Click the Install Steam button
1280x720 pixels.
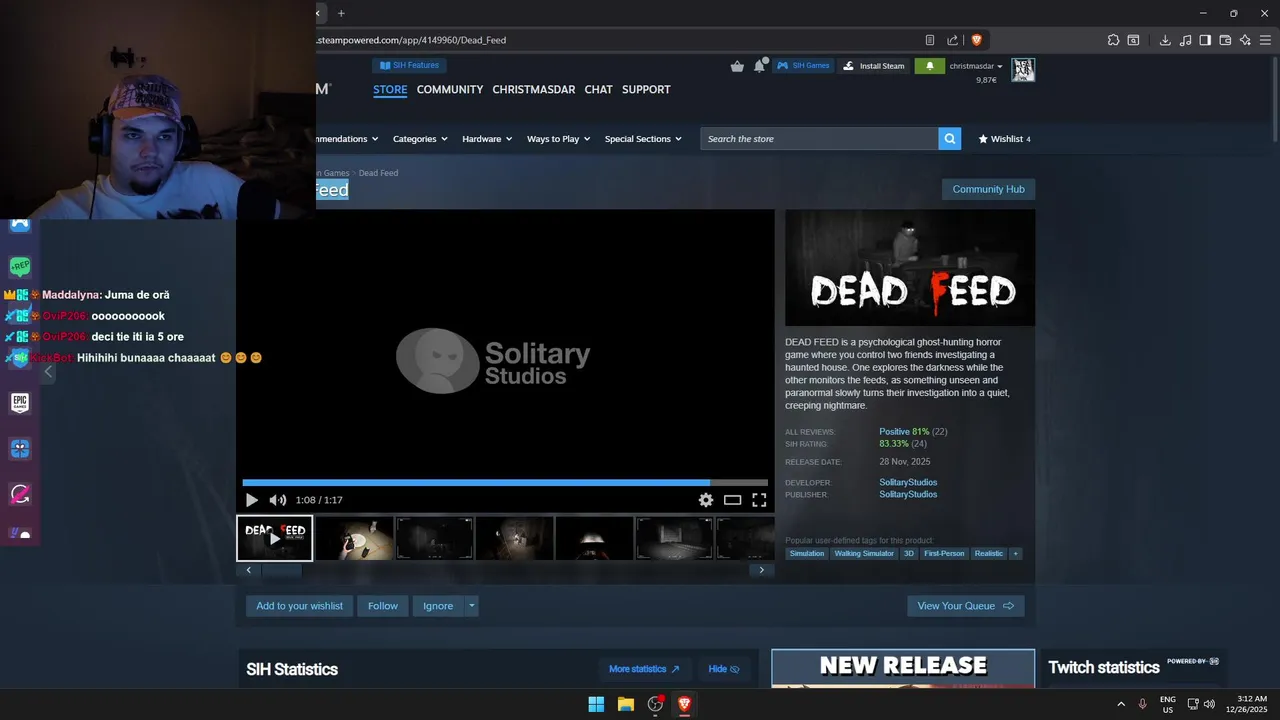[873, 66]
